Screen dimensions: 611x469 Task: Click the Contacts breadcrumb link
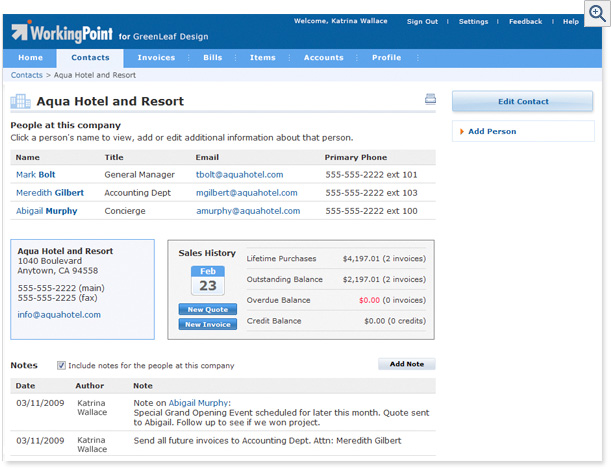point(26,75)
